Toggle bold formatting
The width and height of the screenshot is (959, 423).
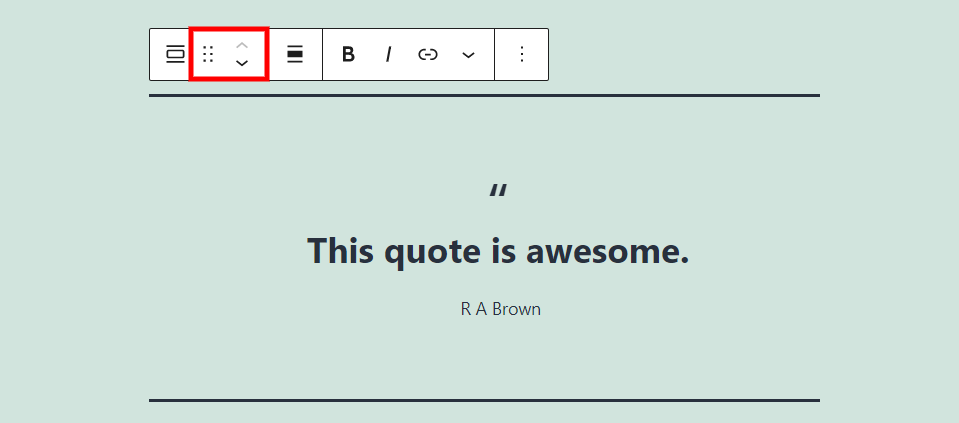(x=348, y=54)
